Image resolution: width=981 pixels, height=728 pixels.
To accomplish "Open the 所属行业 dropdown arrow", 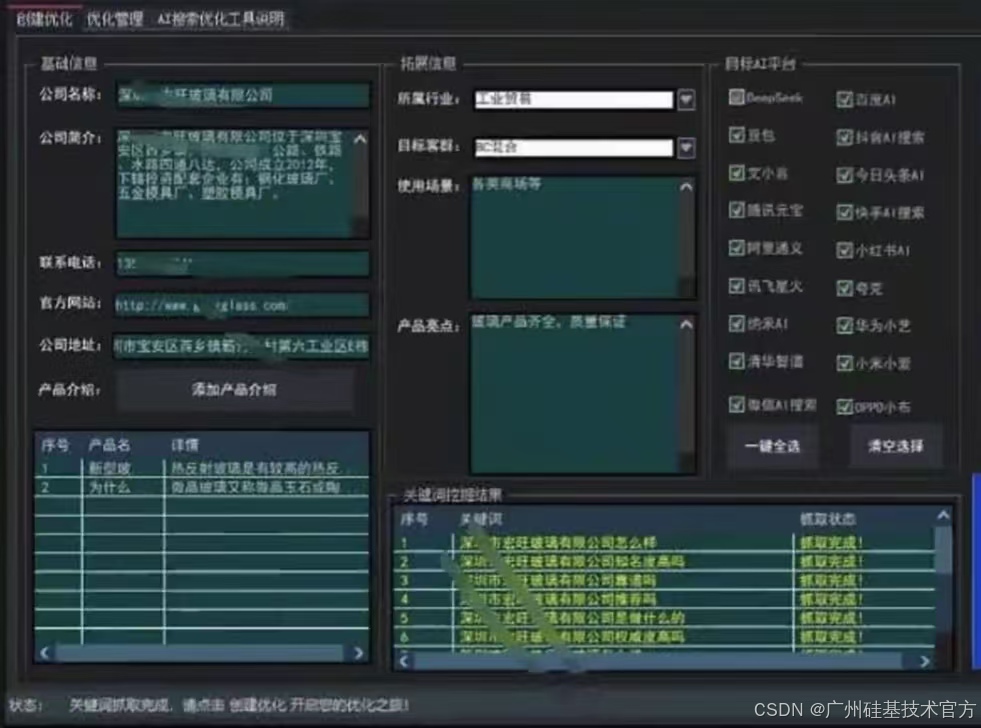I will point(686,99).
